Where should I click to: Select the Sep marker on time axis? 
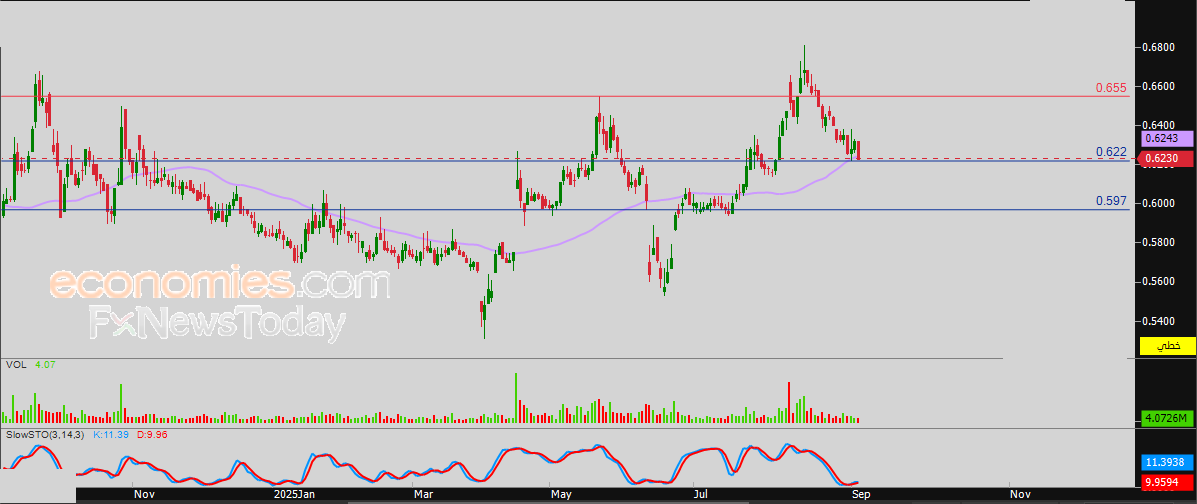click(x=859, y=494)
